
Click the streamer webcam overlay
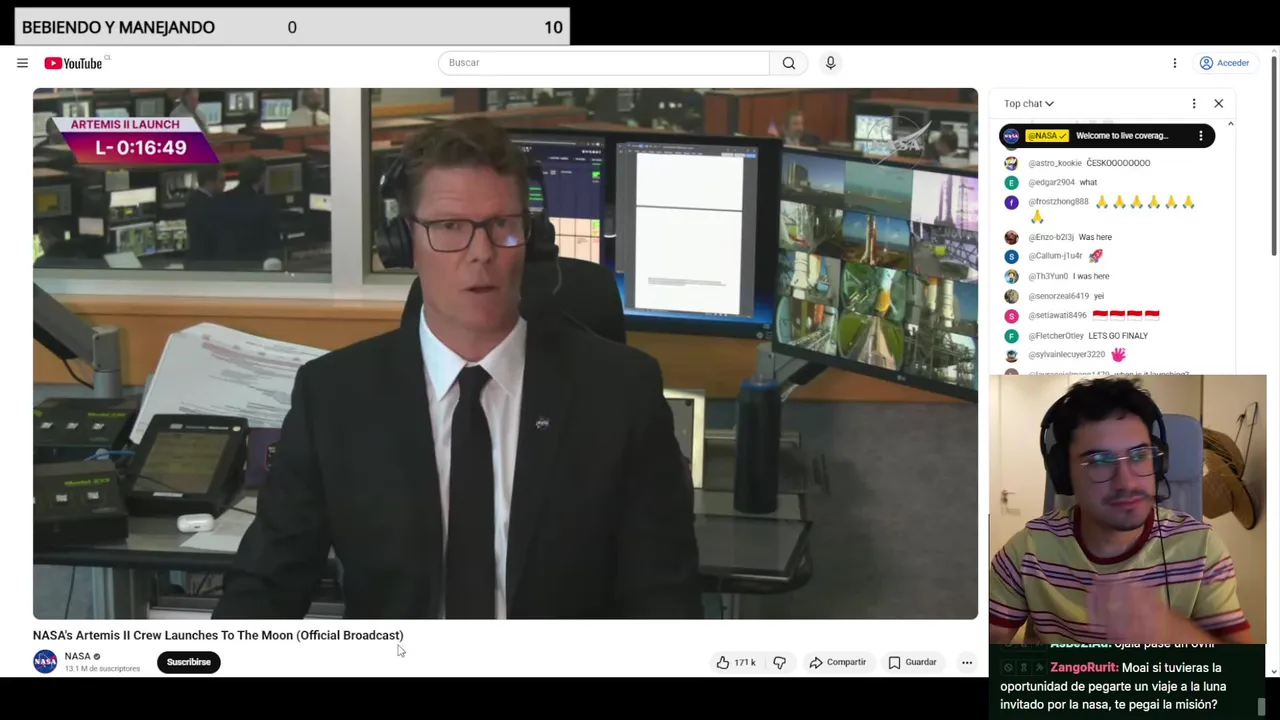pyautogui.click(x=1127, y=508)
